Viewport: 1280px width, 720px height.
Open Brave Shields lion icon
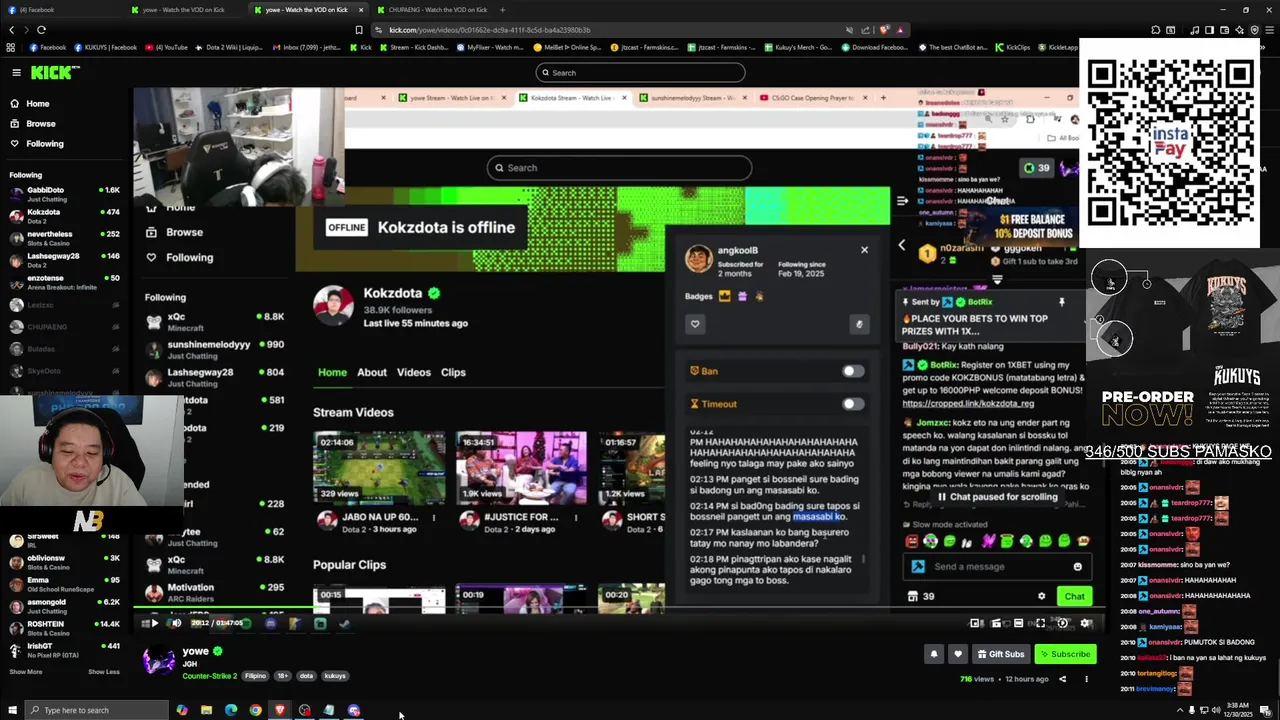[x=883, y=30]
